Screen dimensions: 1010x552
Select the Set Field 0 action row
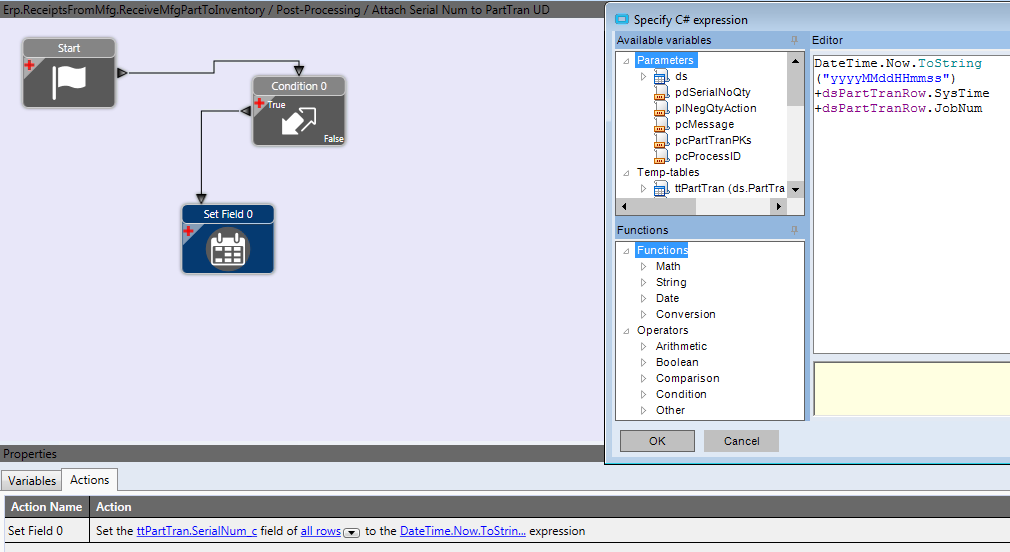coord(507,531)
